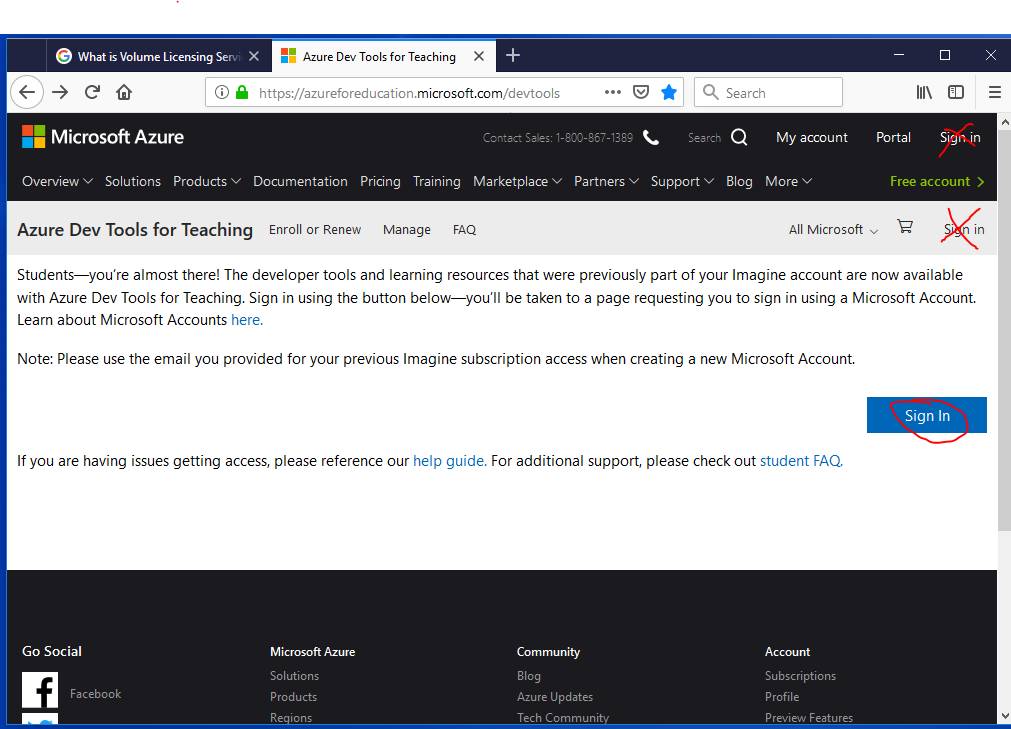Toggle the blue bookmark star
1011x729 pixels.
669,92
